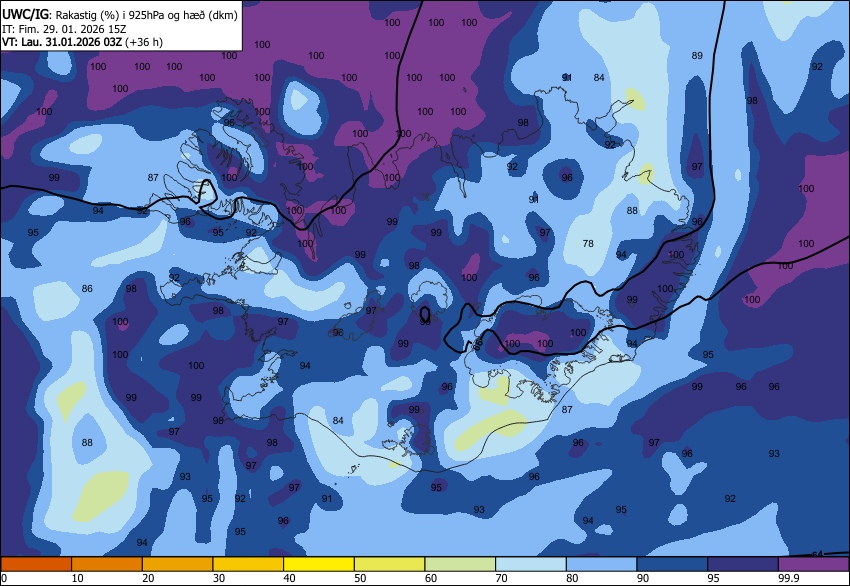The width and height of the screenshot is (850, 586).
Task: Pick the 50–60 pale yellow legend swatch
Action: pyautogui.click(x=390, y=564)
